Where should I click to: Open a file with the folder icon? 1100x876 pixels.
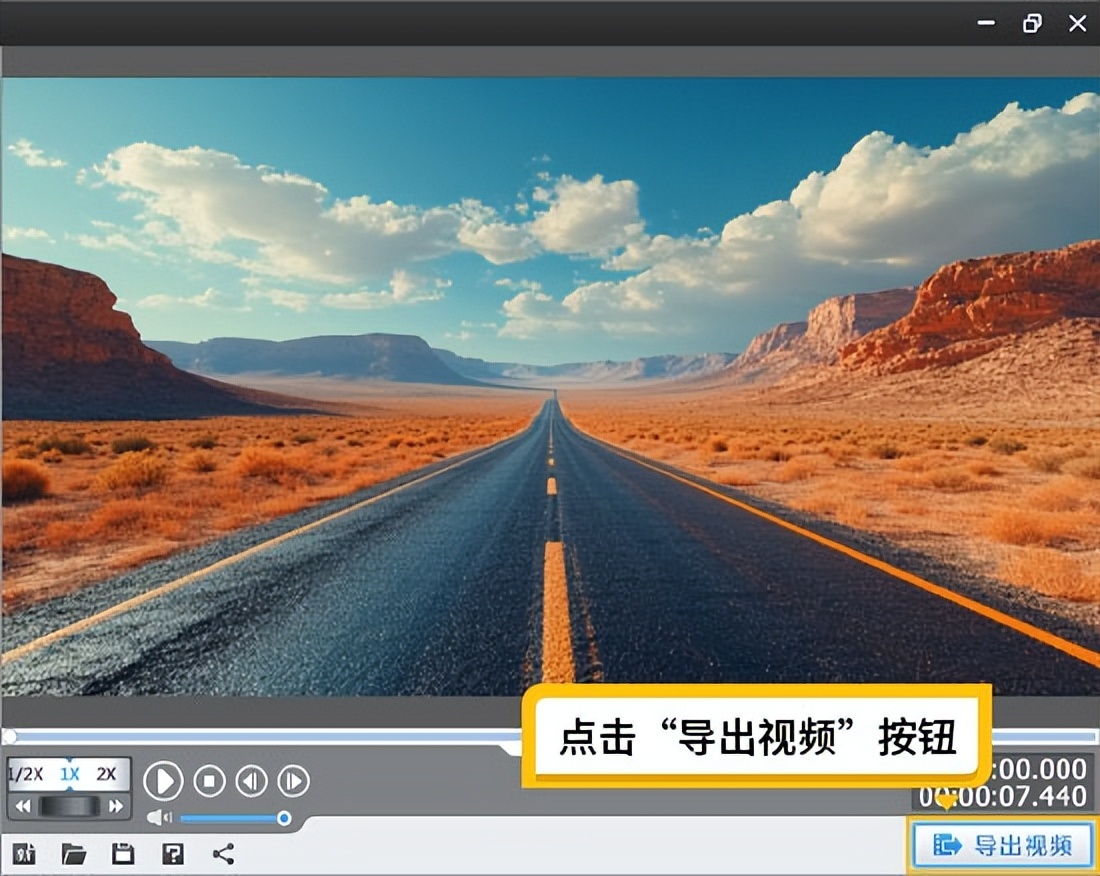74,853
